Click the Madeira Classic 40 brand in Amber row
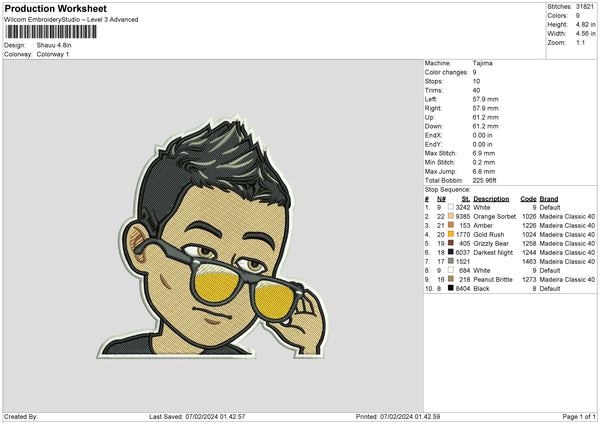600x424 pixels. tap(567, 225)
